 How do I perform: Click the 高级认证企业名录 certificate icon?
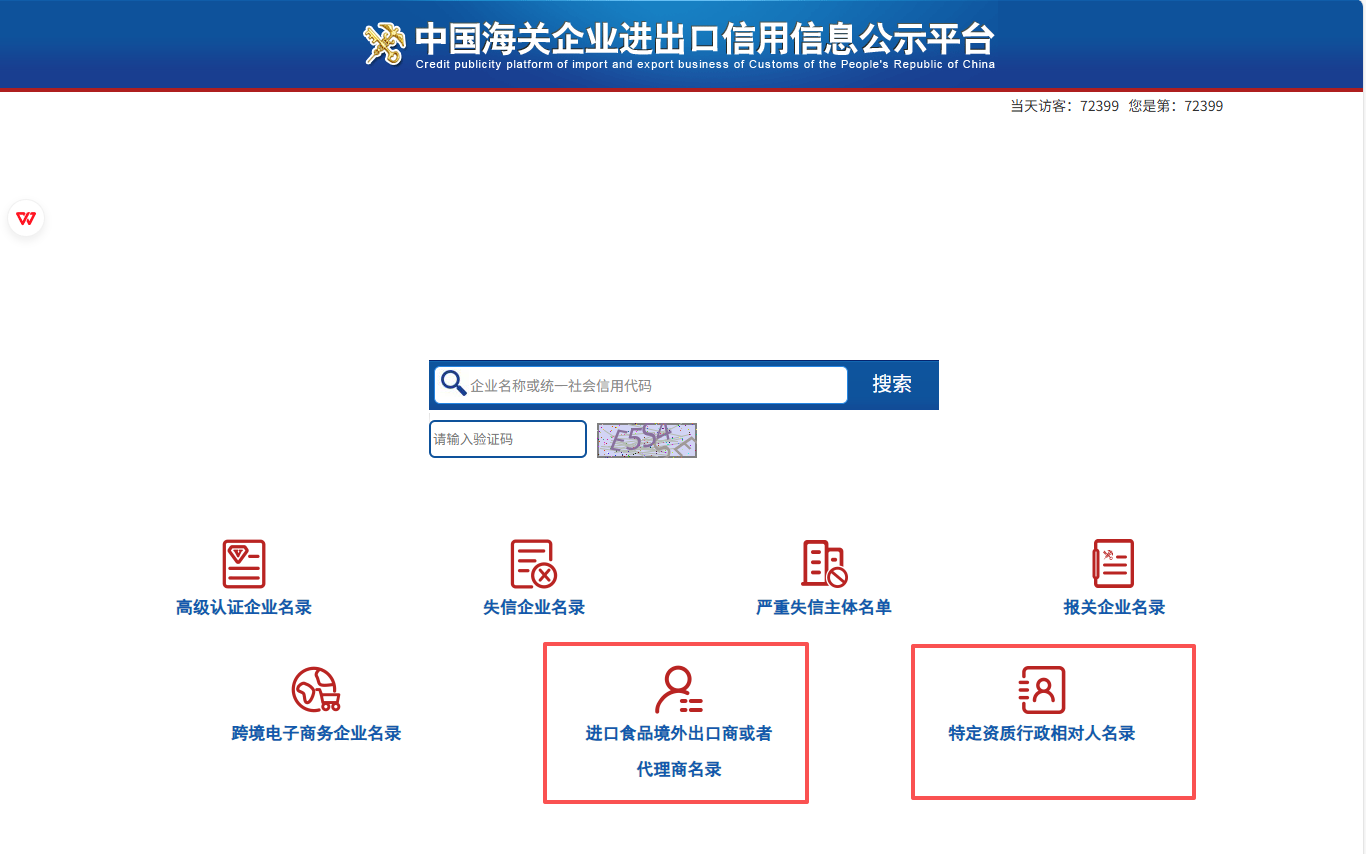click(x=244, y=564)
